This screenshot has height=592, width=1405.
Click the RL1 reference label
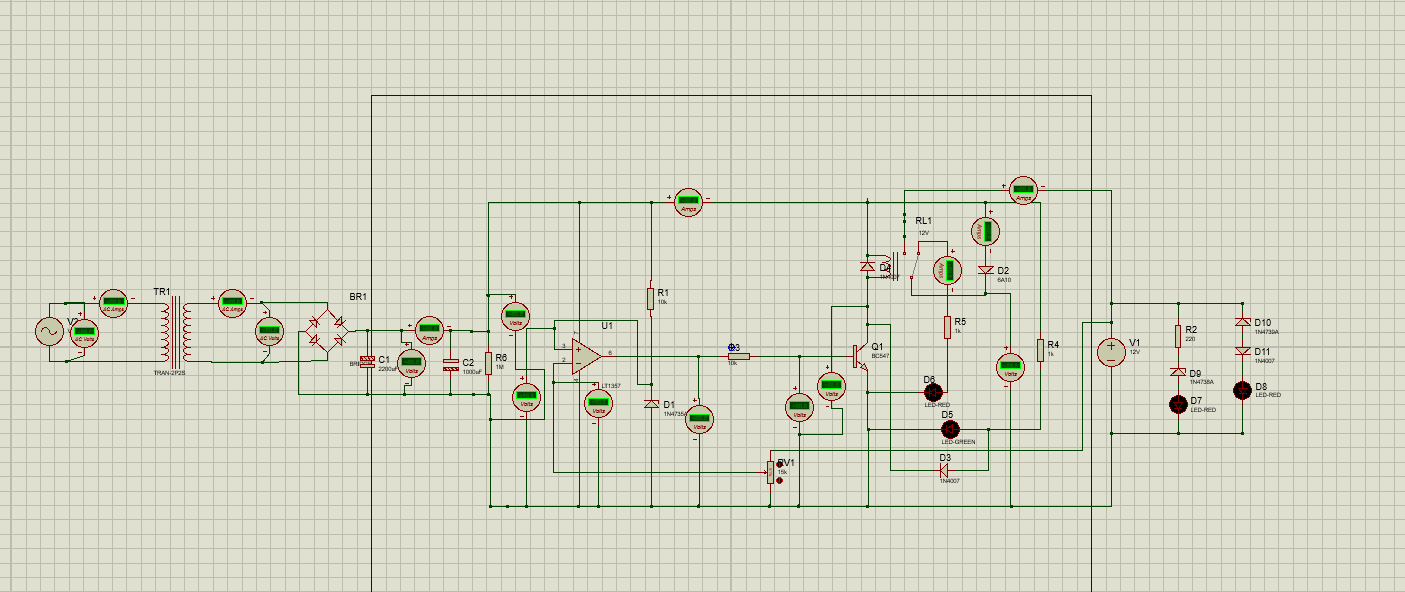tap(923, 221)
